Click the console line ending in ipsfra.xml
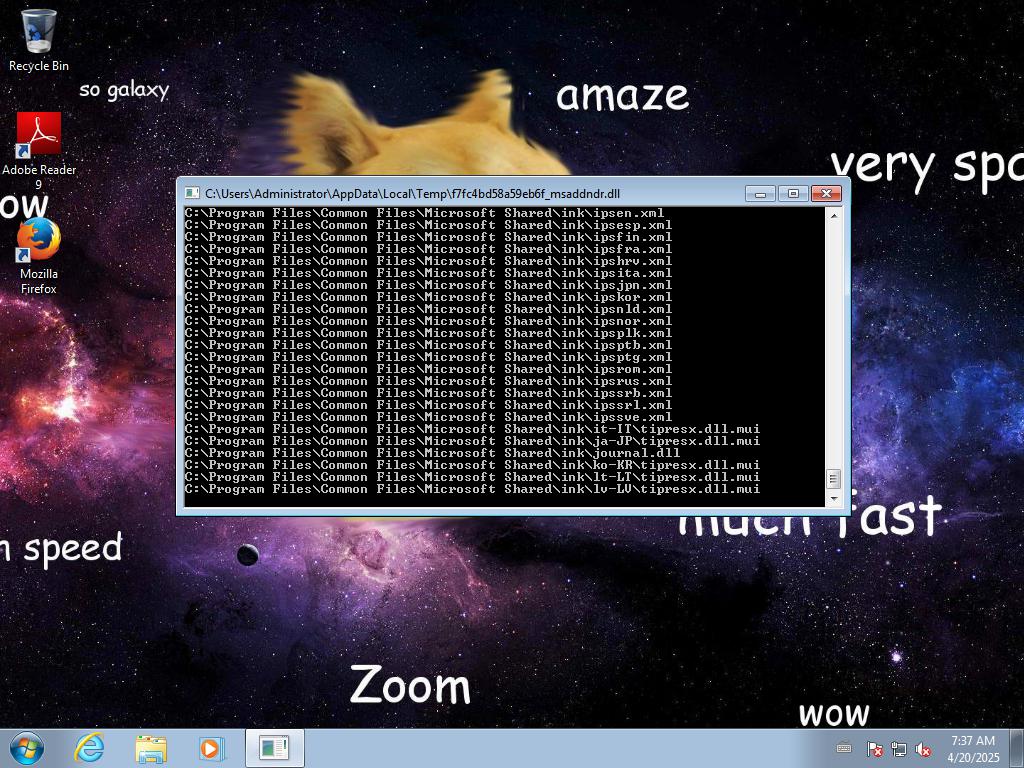The image size is (1024, 768). pyautogui.click(x=428, y=249)
